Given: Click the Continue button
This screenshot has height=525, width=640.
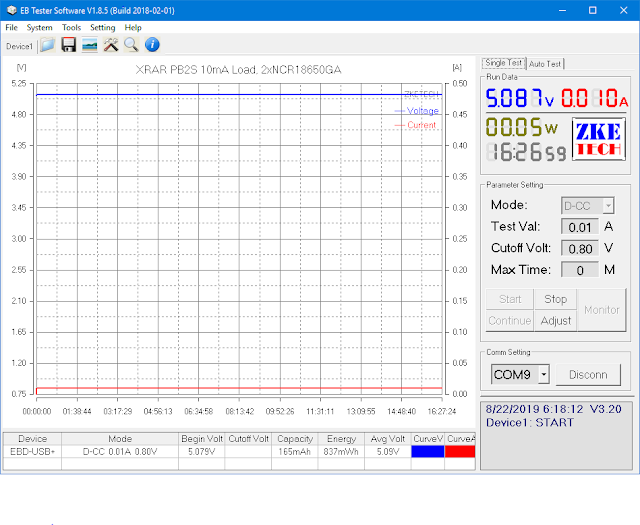Looking at the screenshot, I should (510, 321).
